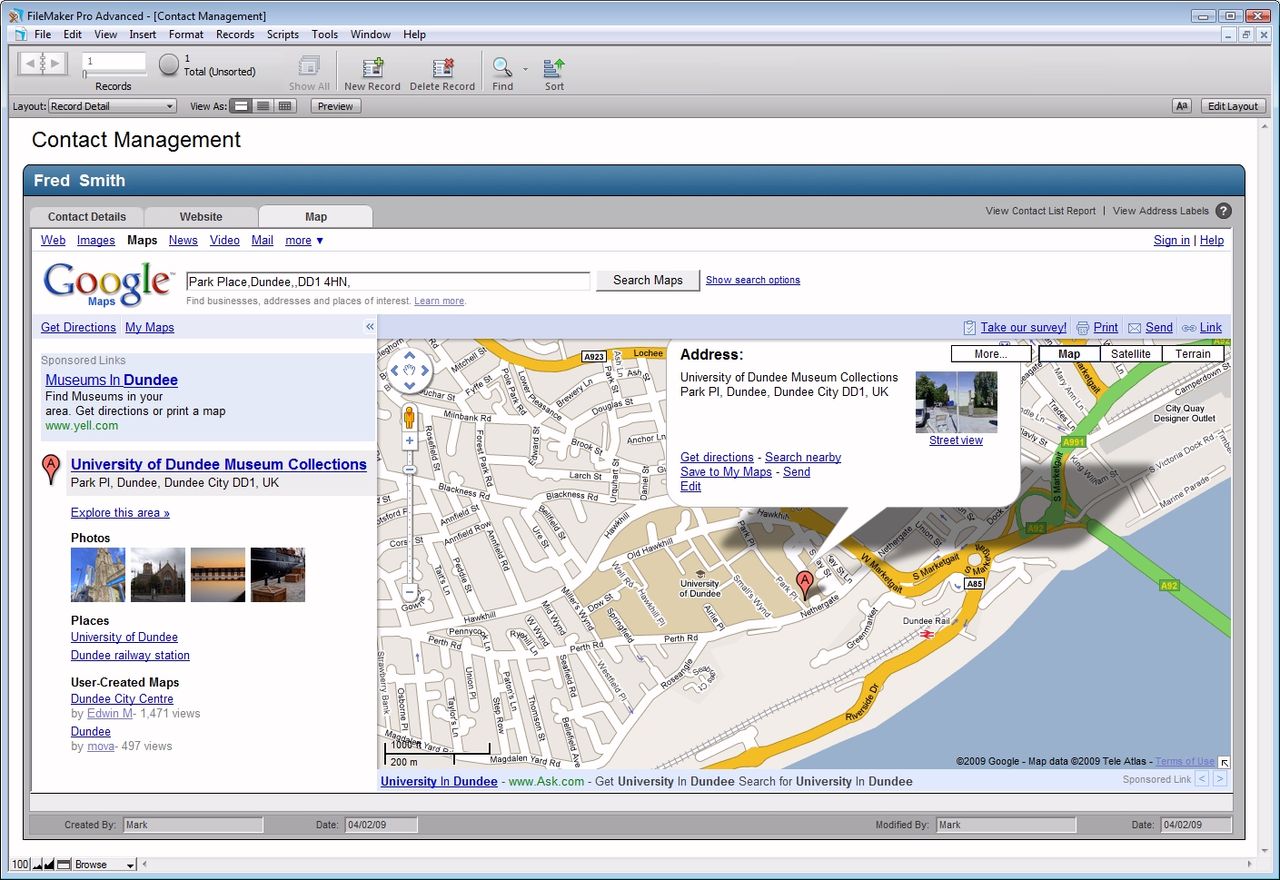Image resolution: width=1280 pixels, height=880 pixels.
Task: Toggle status toolbar icon at bottom
Action: pos(64,865)
